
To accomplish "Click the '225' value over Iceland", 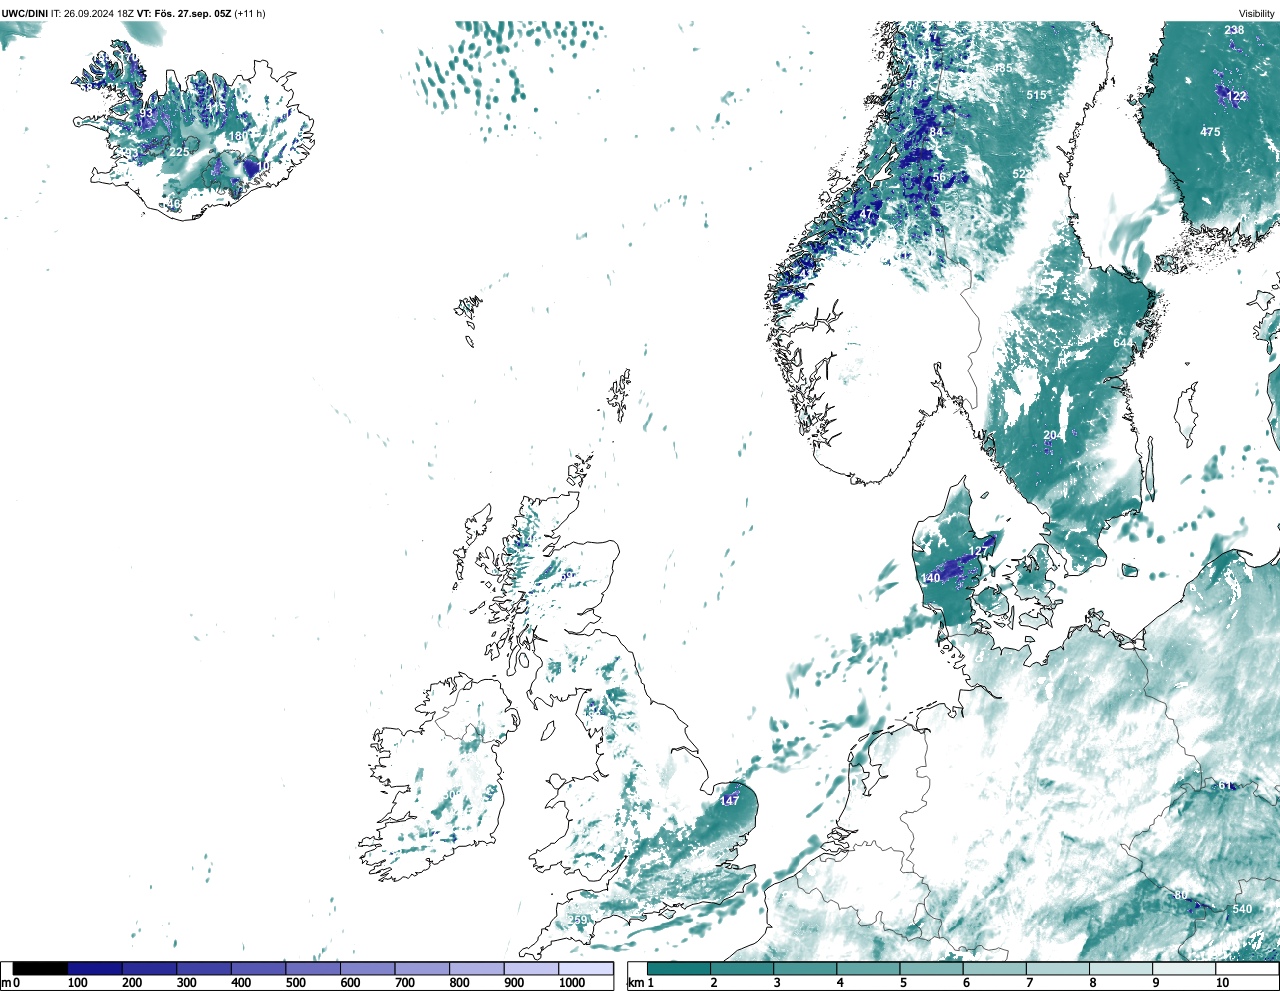I will pyautogui.click(x=178, y=152).
